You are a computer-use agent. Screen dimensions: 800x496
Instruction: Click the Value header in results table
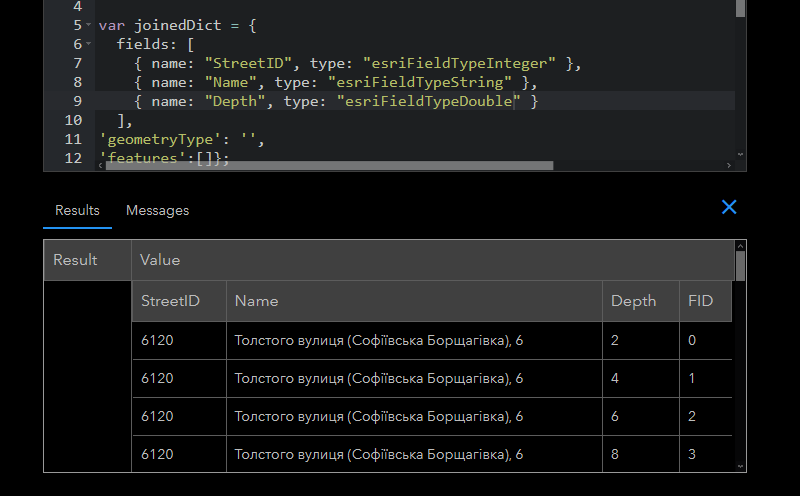point(160,260)
